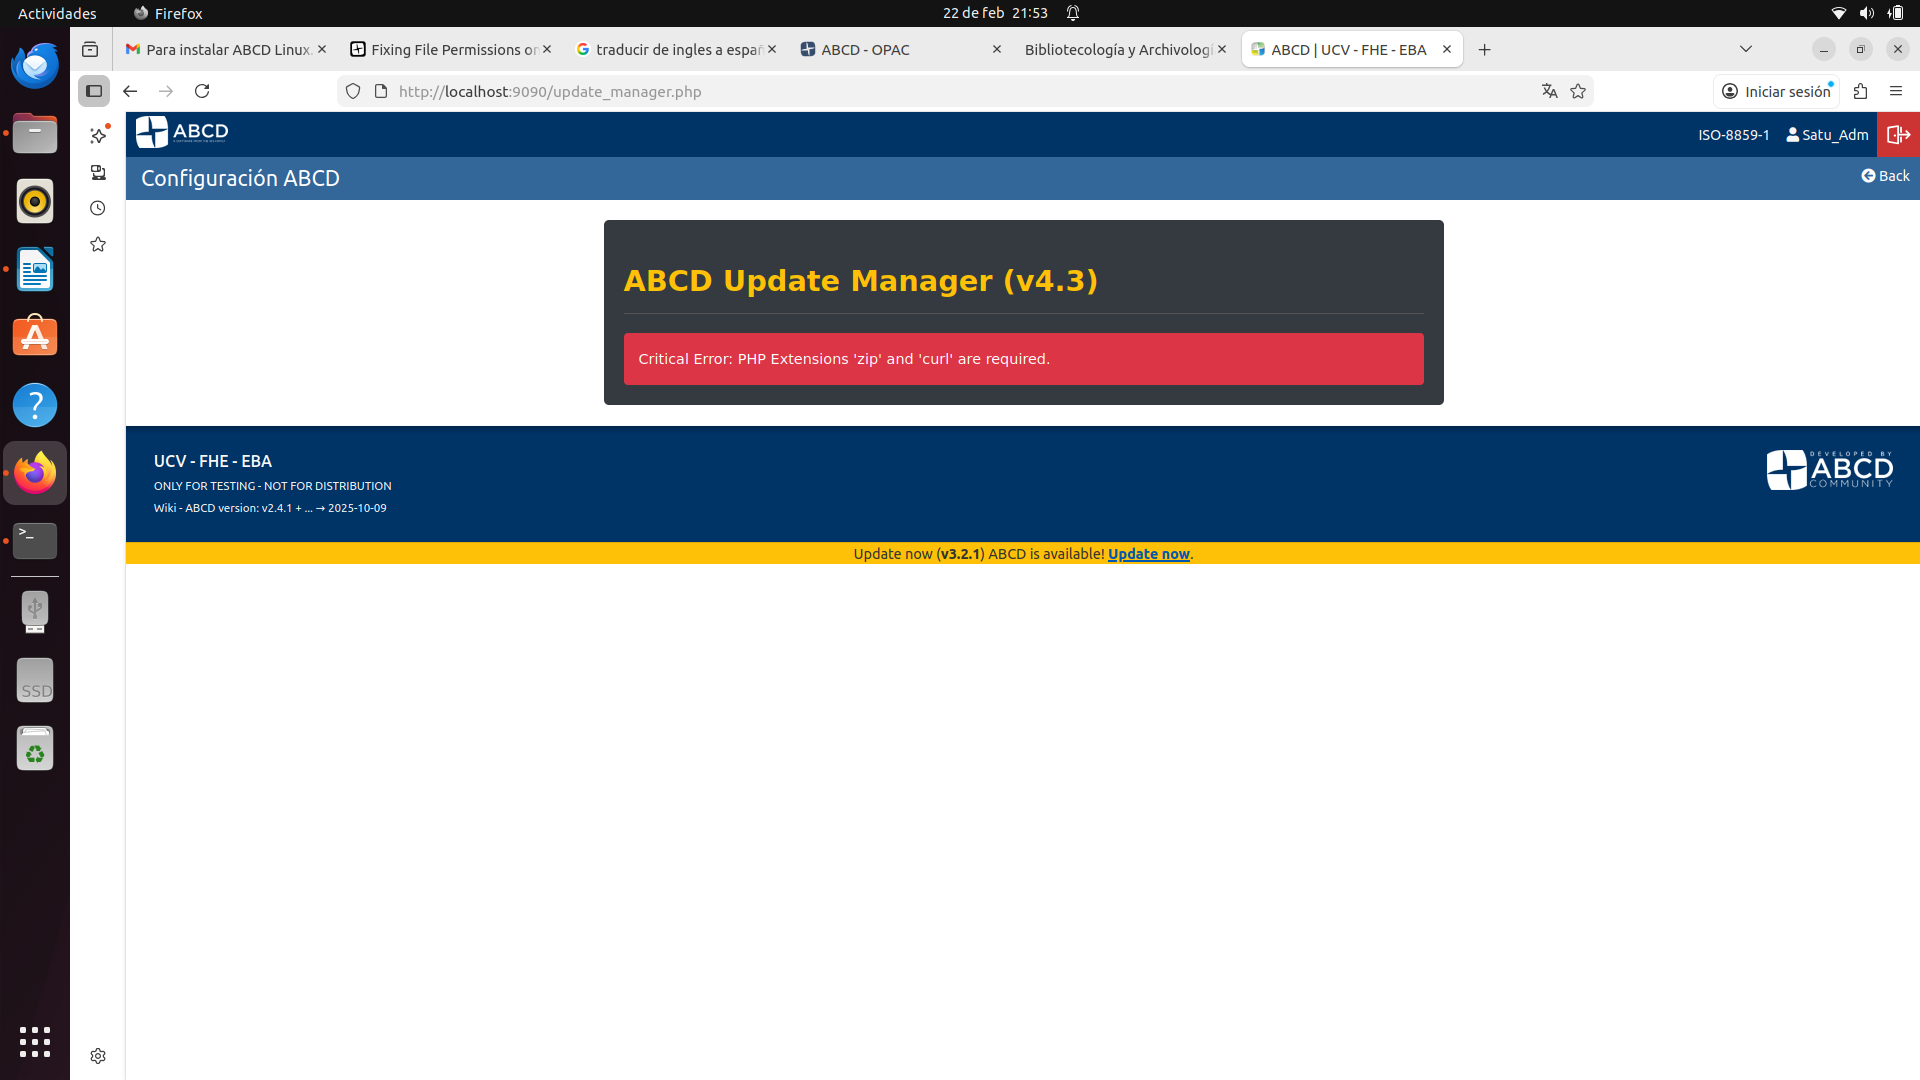Open the Satu_Adm user menu
The width and height of the screenshot is (1920, 1080).
click(x=1827, y=135)
